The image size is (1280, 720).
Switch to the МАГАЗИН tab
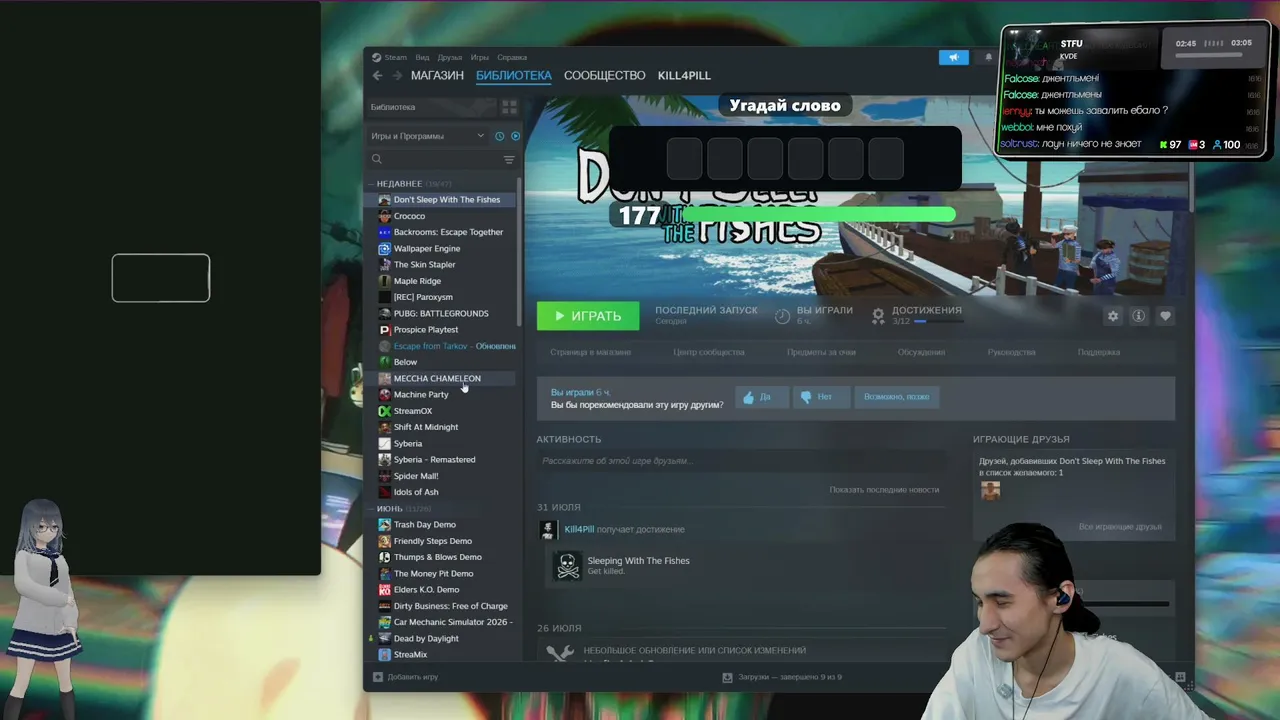coord(437,76)
